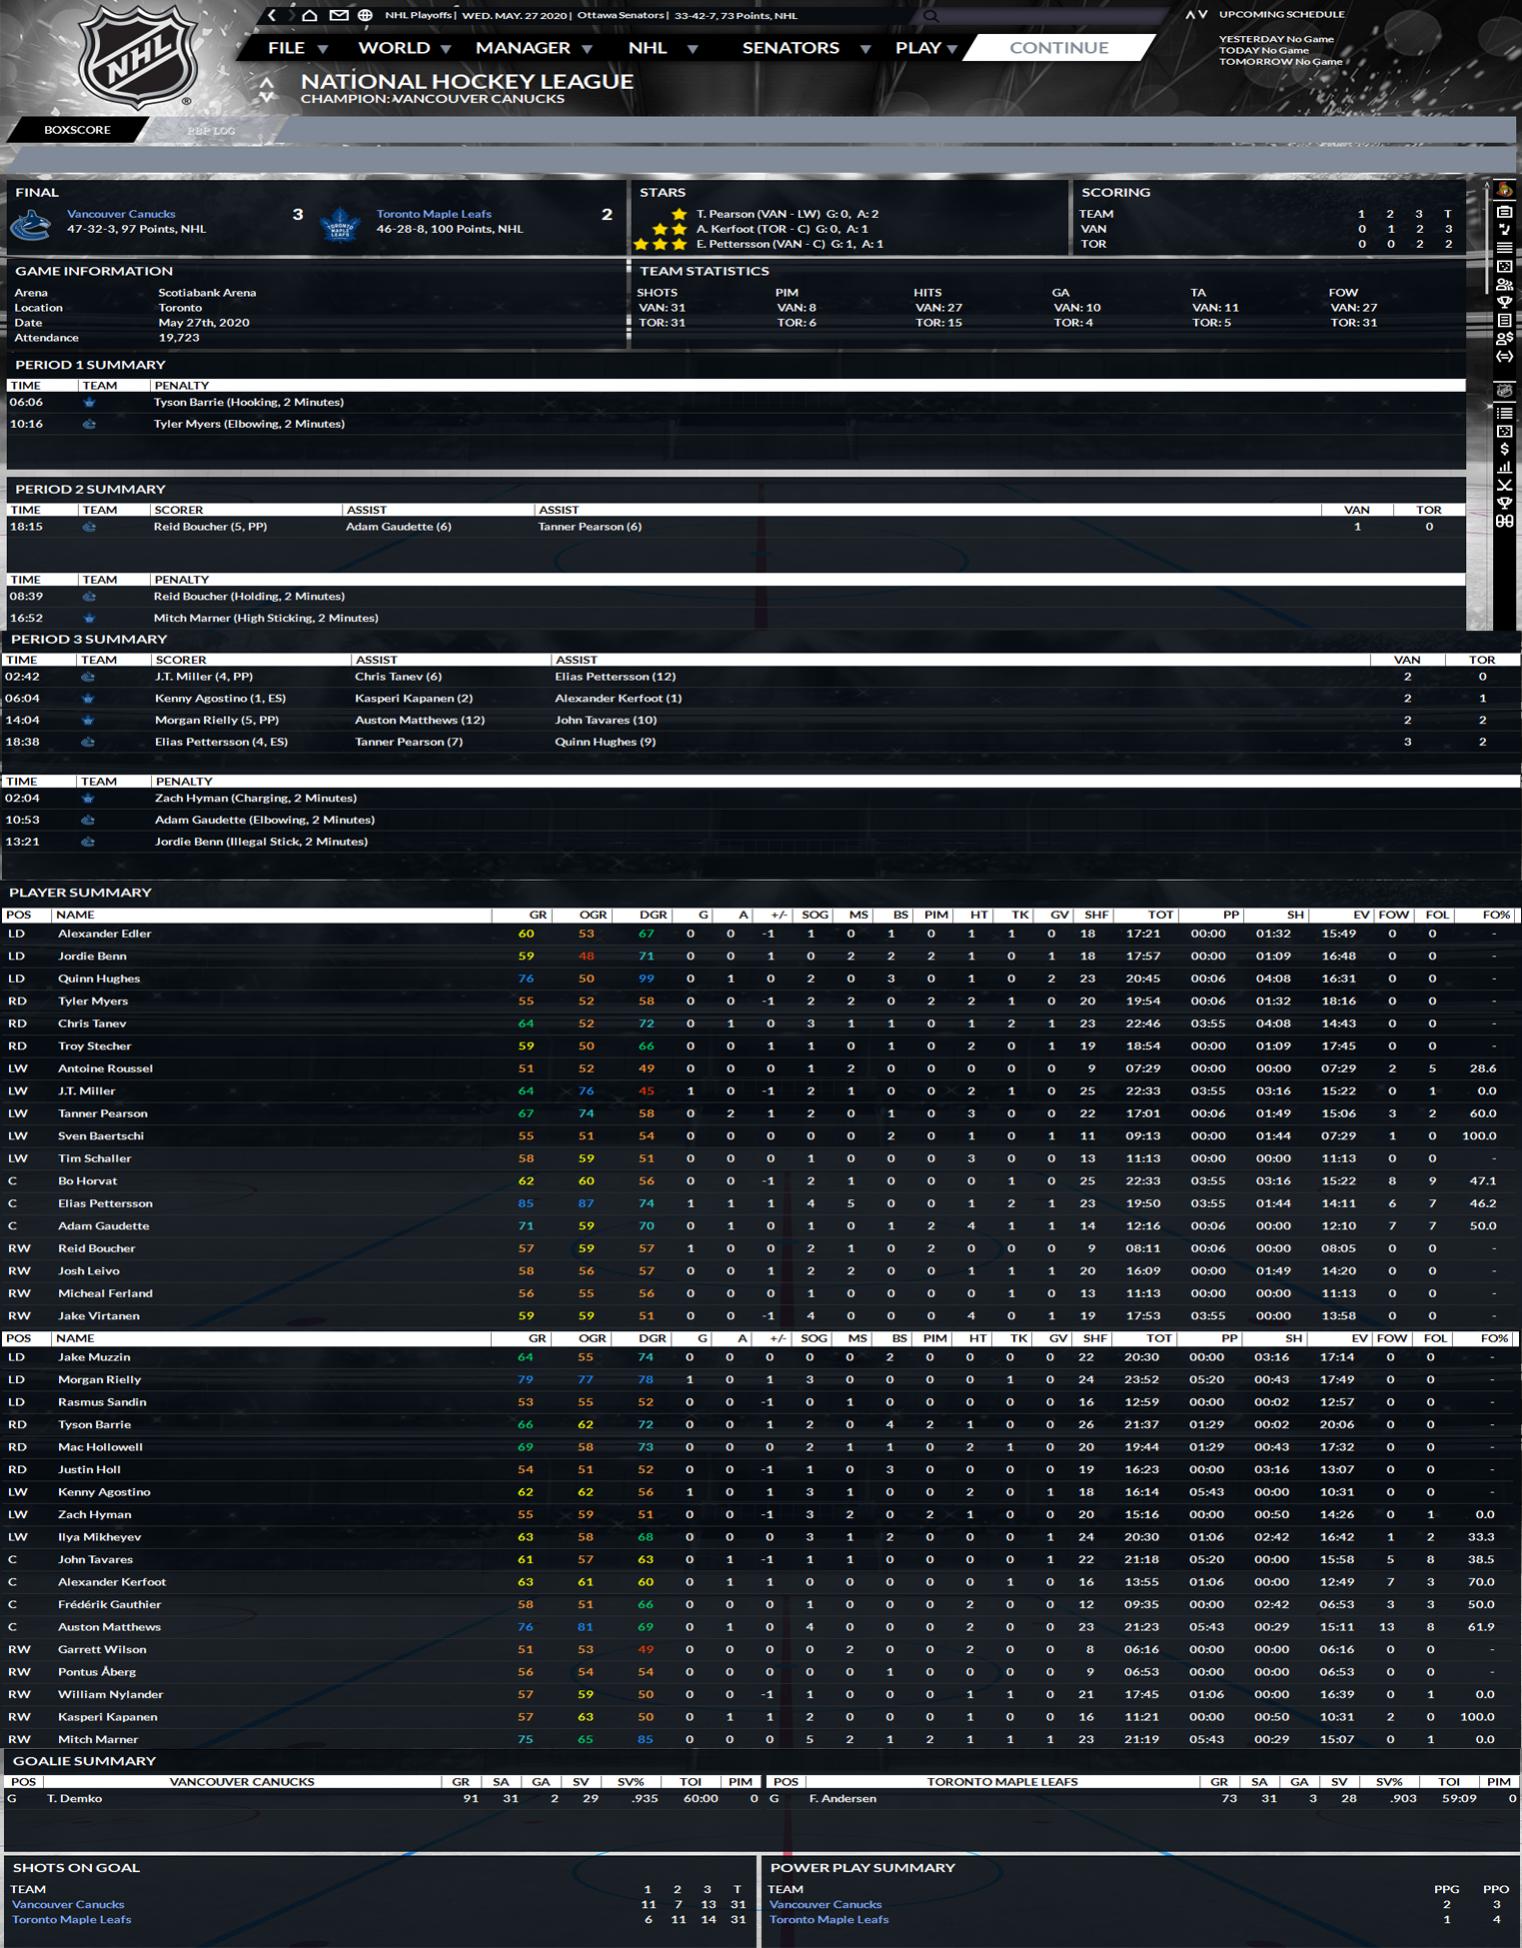This screenshot has height=1948, width=1522.
Task: Open the globe web icon
Action: (365, 15)
